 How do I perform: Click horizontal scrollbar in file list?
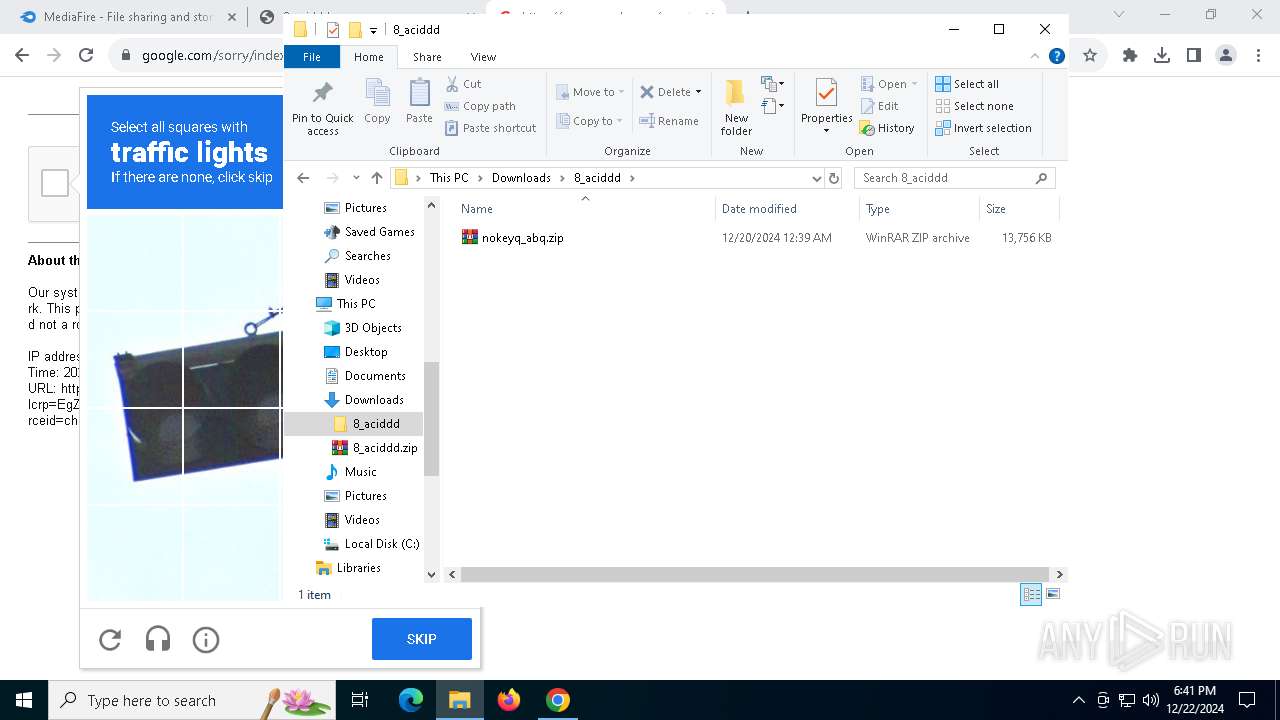pos(757,574)
